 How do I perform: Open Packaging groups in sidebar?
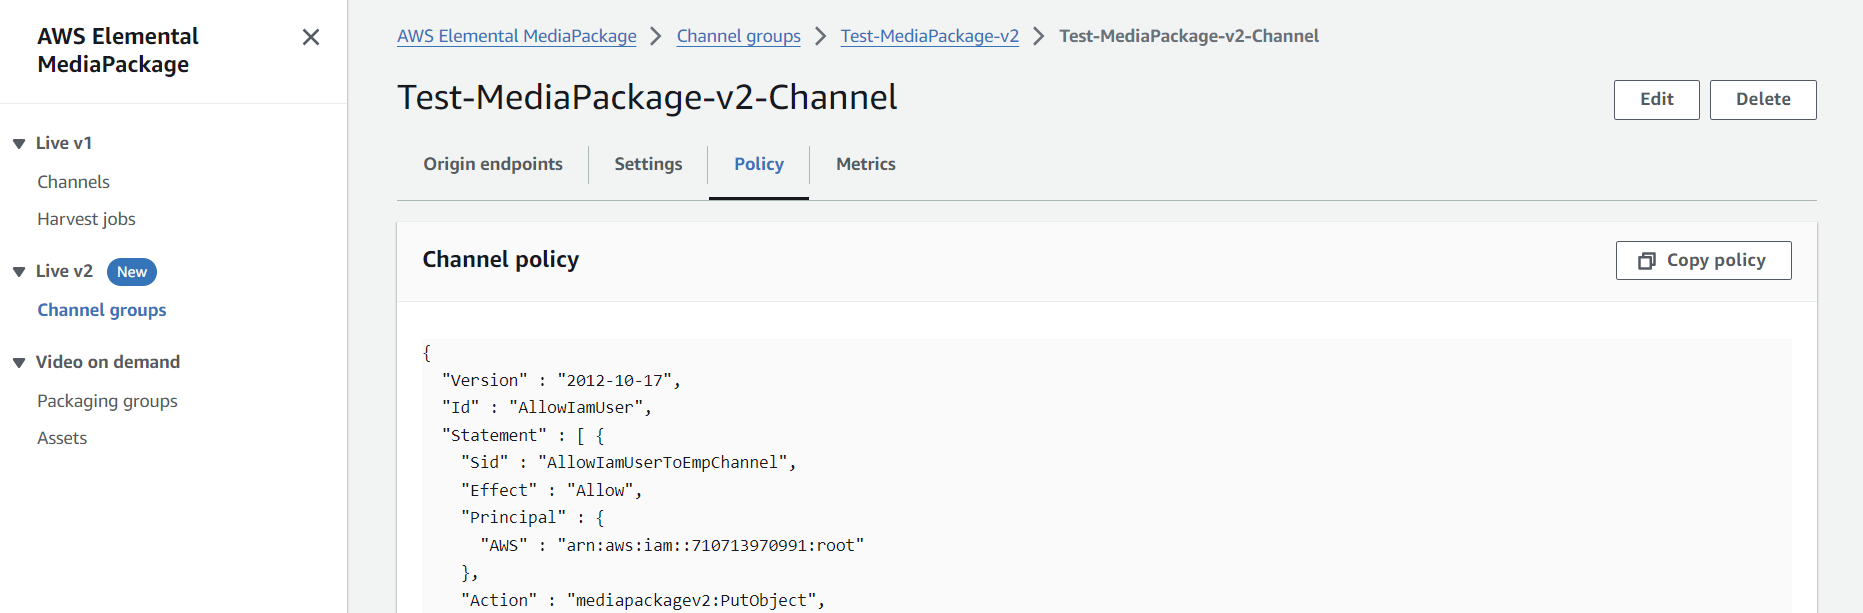pyautogui.click(x=107, y=401)
